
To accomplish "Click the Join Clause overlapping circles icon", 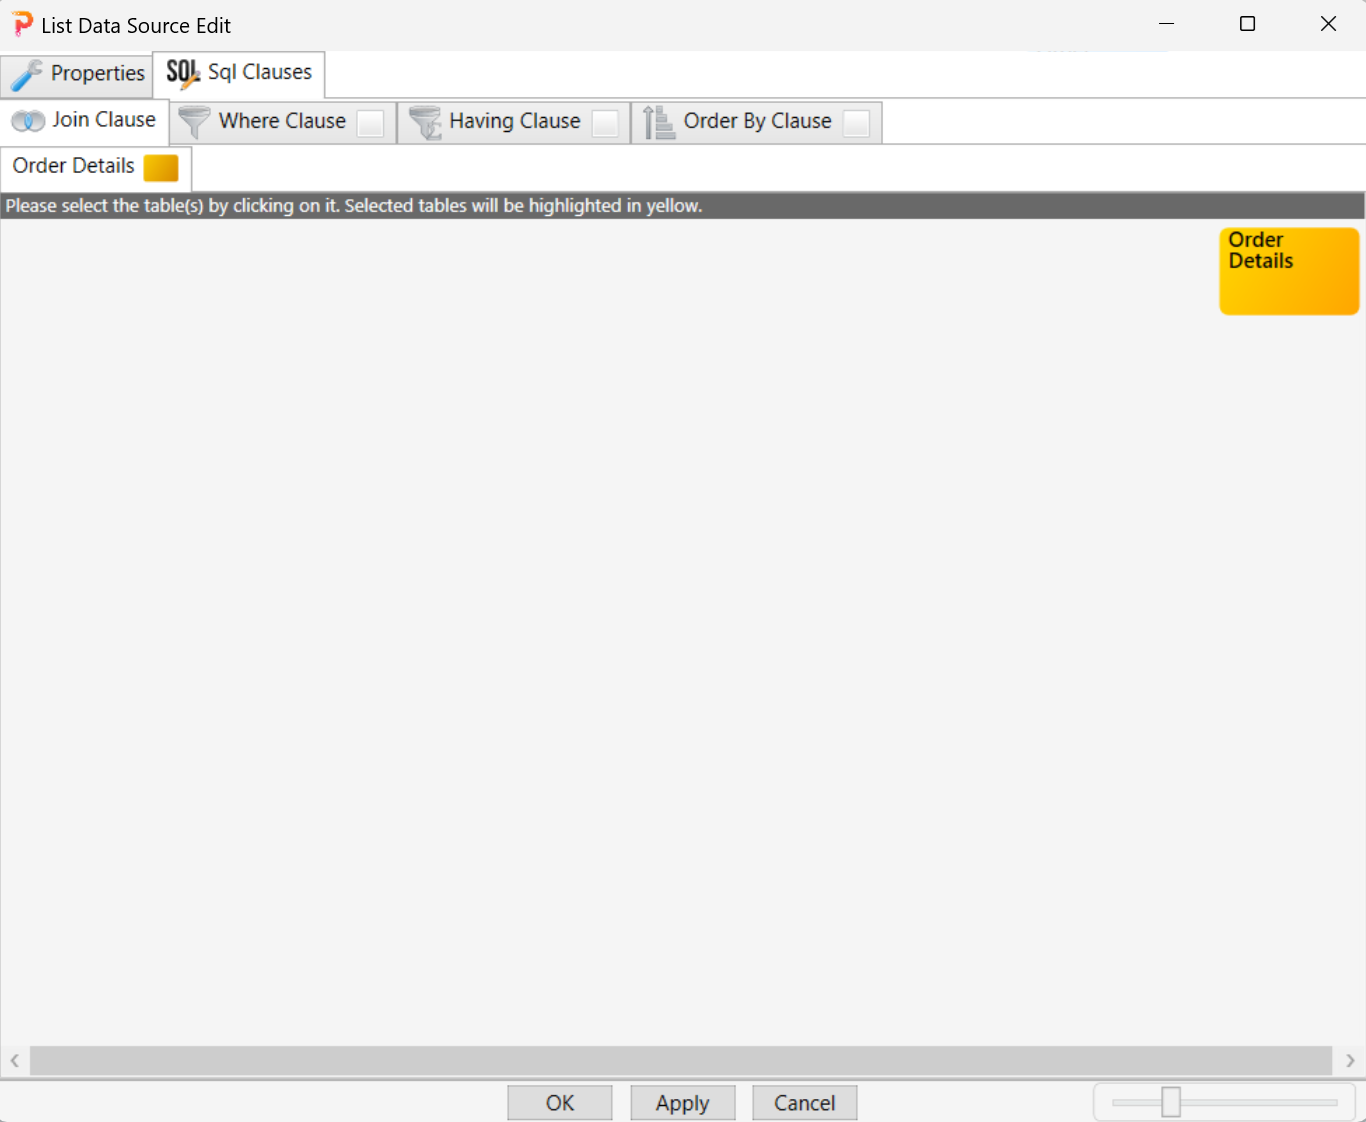I will tap(28, 121).
